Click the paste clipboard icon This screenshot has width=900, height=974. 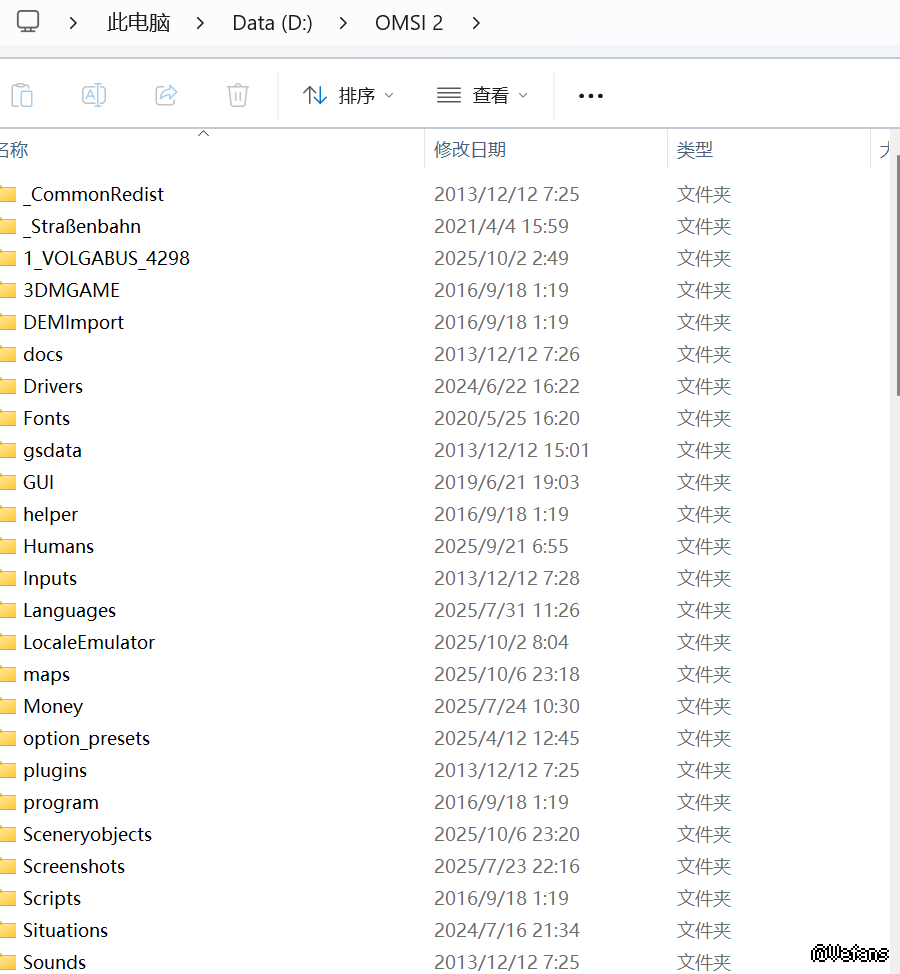click(x=22, y=95)
